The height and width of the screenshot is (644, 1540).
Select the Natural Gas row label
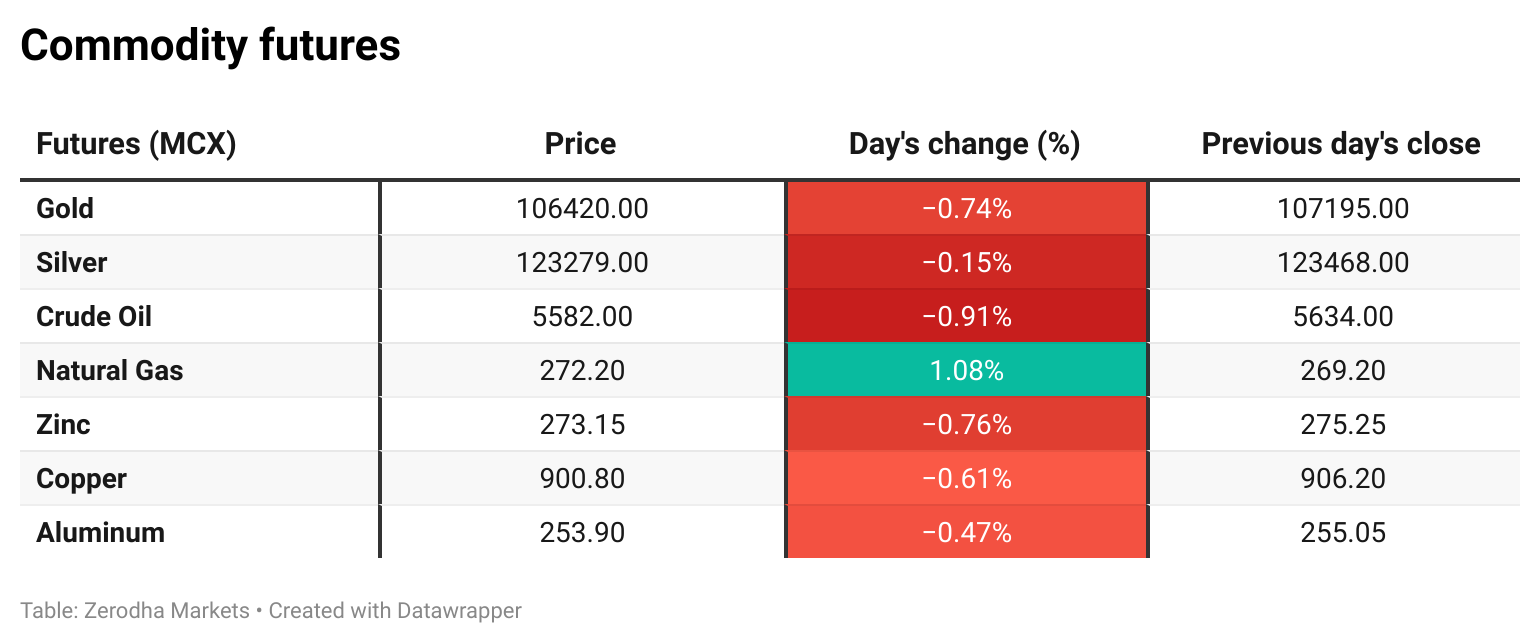coord(110,371)
